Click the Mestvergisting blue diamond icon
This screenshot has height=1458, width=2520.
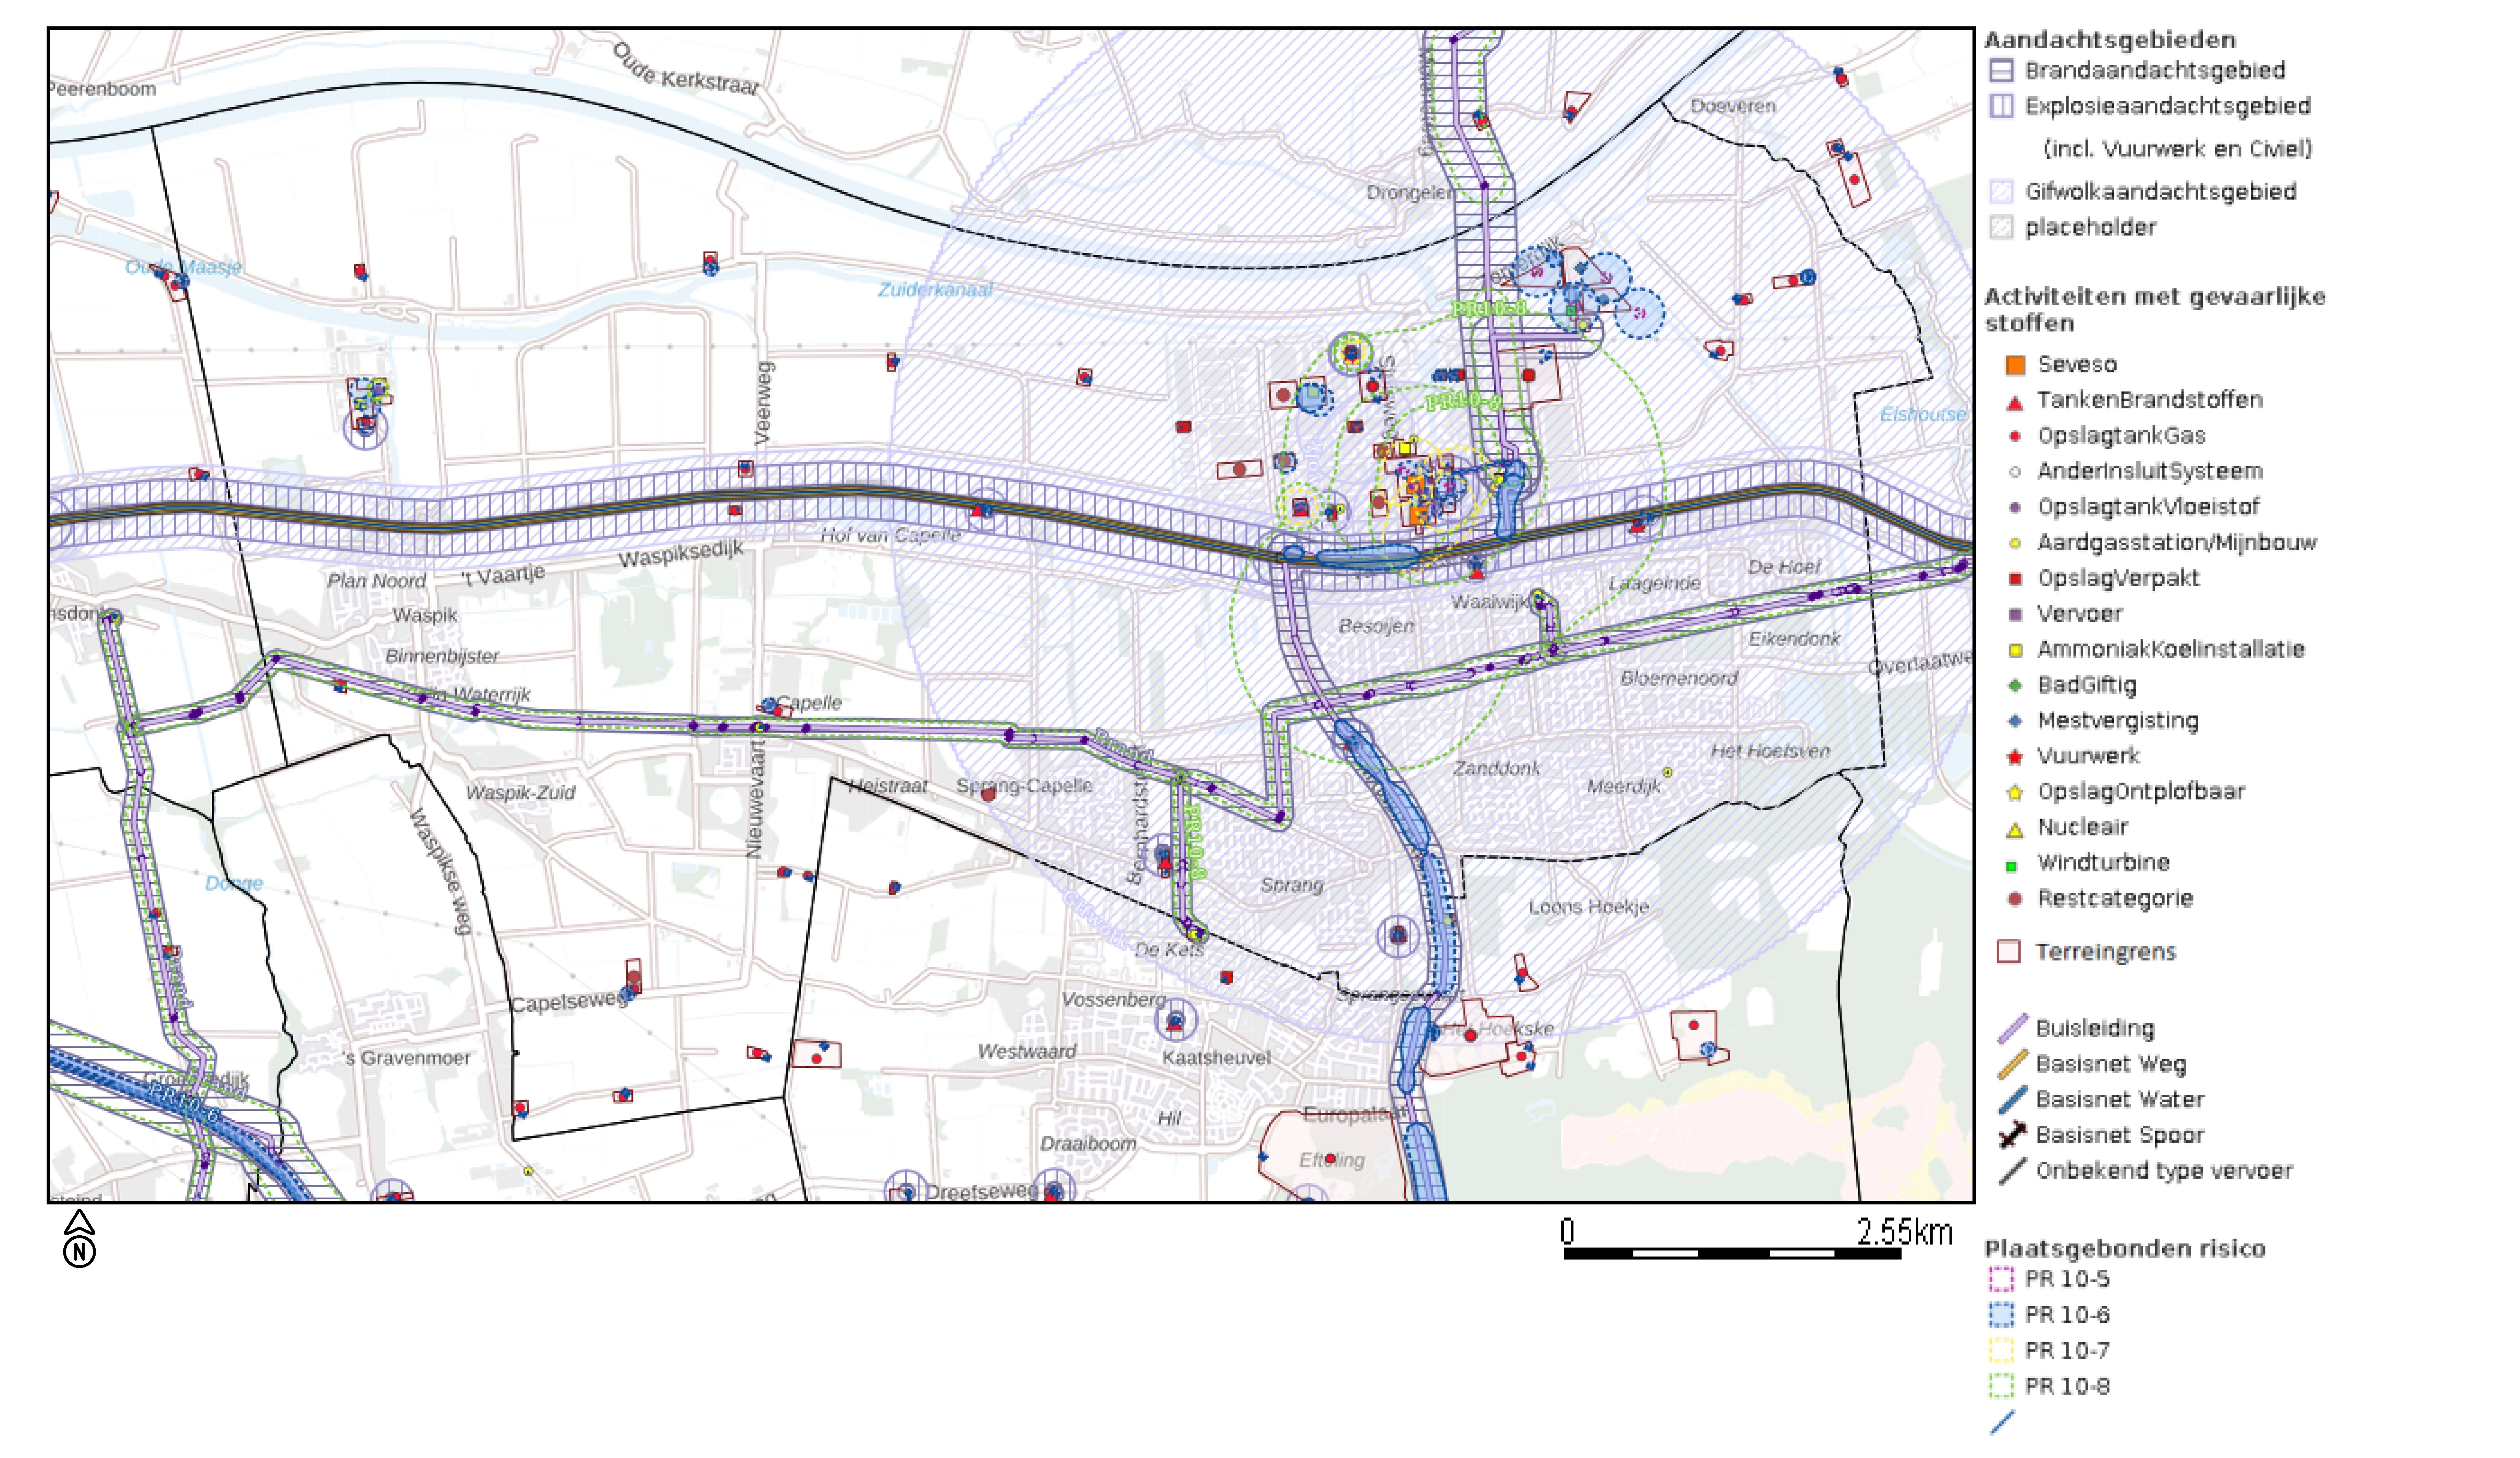click(x=2015, y=721)
